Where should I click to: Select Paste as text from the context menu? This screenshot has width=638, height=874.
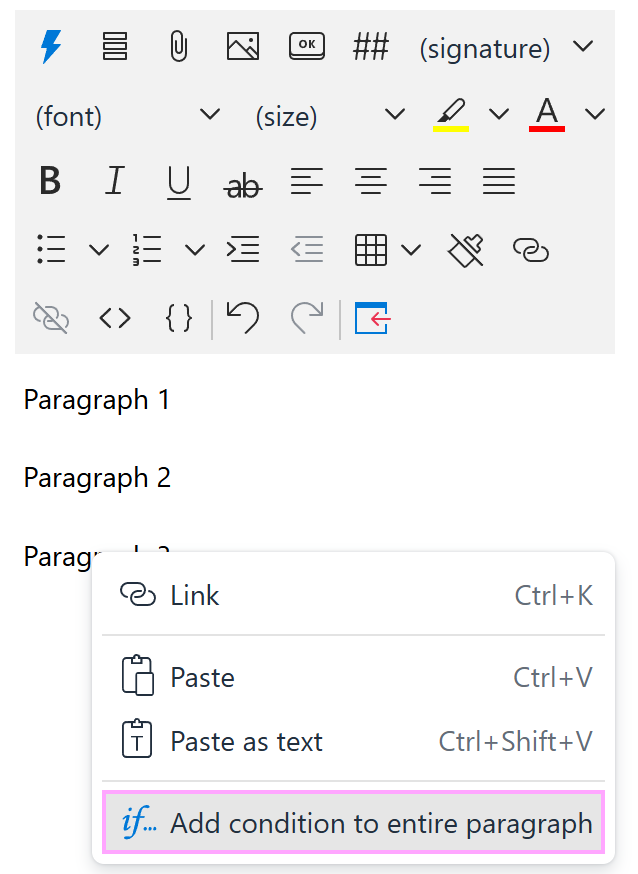pos(248,741)
